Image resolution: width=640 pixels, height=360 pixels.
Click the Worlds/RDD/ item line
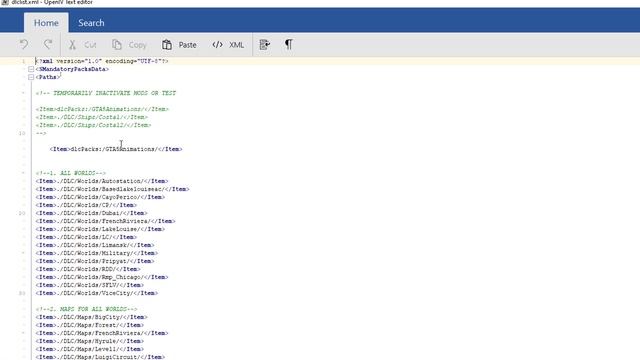pos(88,269)
